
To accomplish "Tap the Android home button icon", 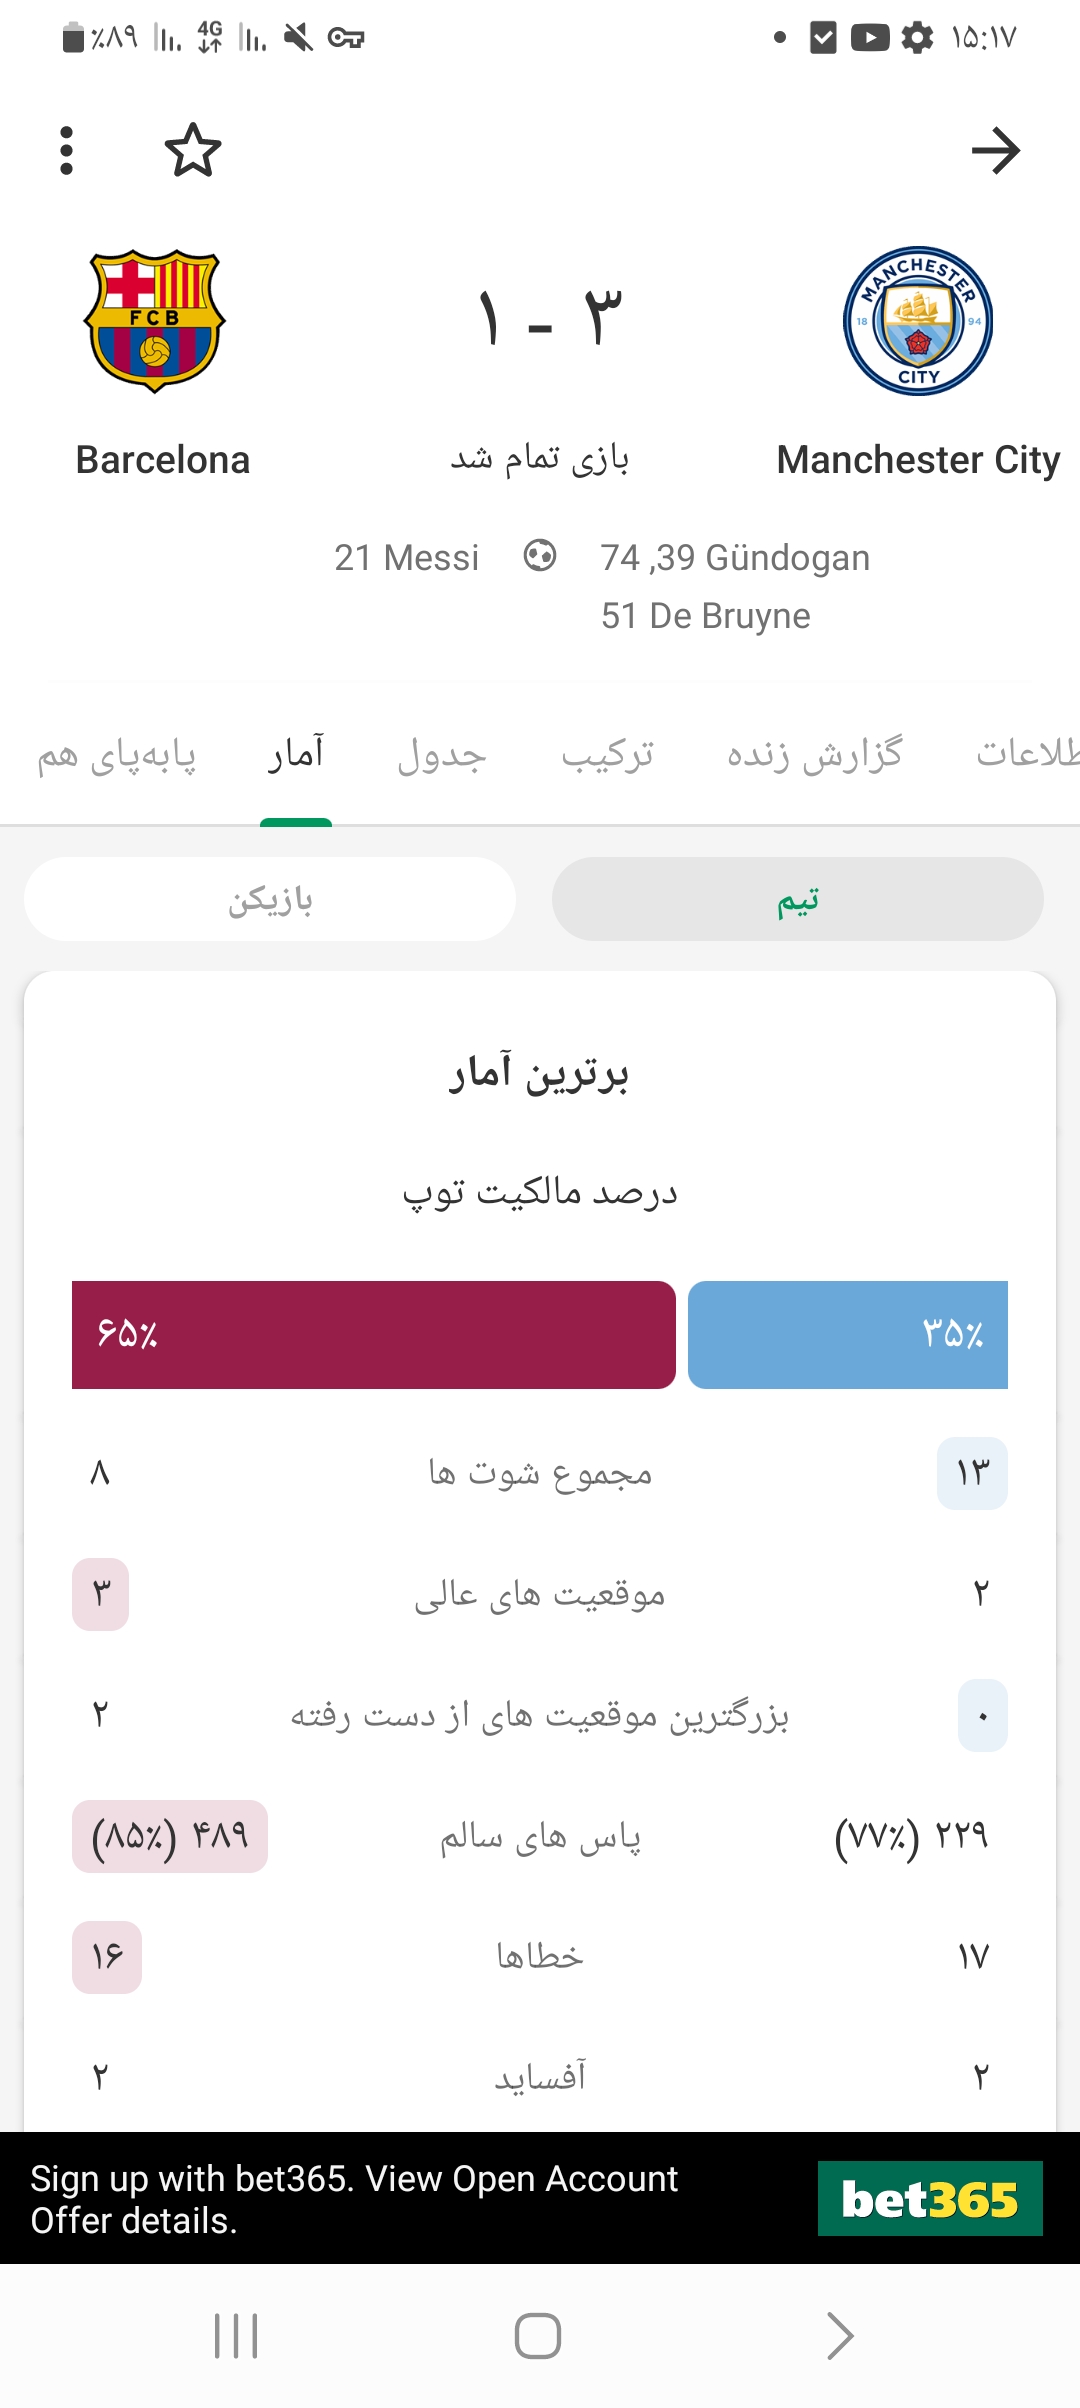I will pos(538,2336).
